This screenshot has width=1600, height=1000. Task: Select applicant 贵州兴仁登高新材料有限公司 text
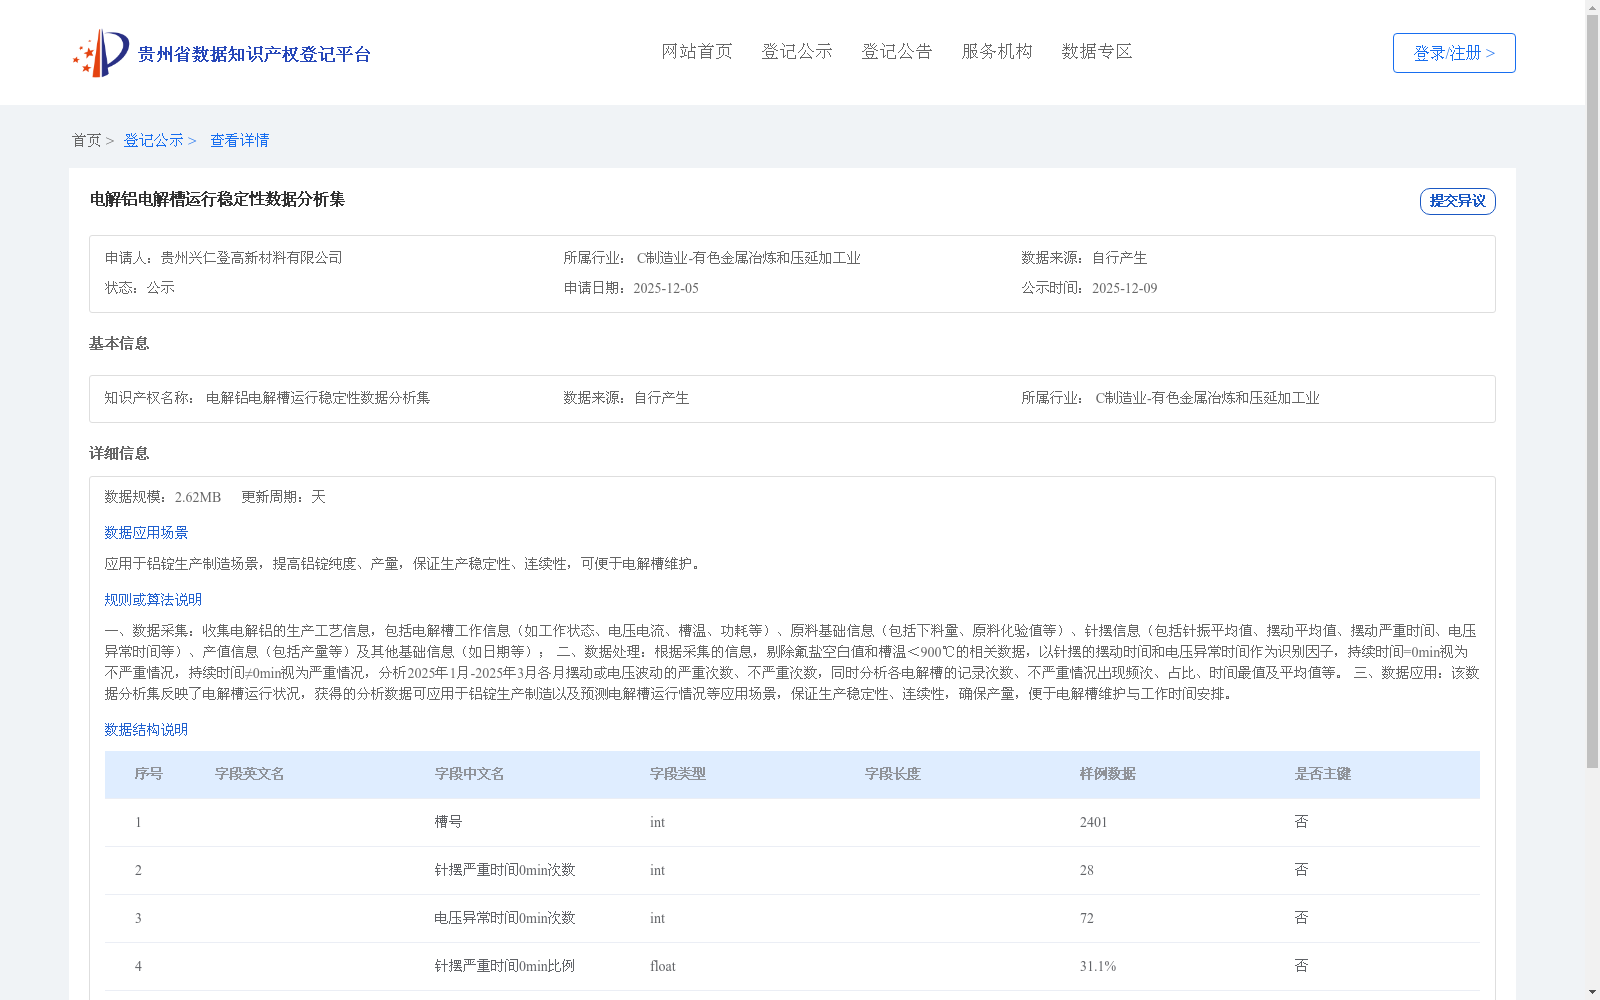252,258
